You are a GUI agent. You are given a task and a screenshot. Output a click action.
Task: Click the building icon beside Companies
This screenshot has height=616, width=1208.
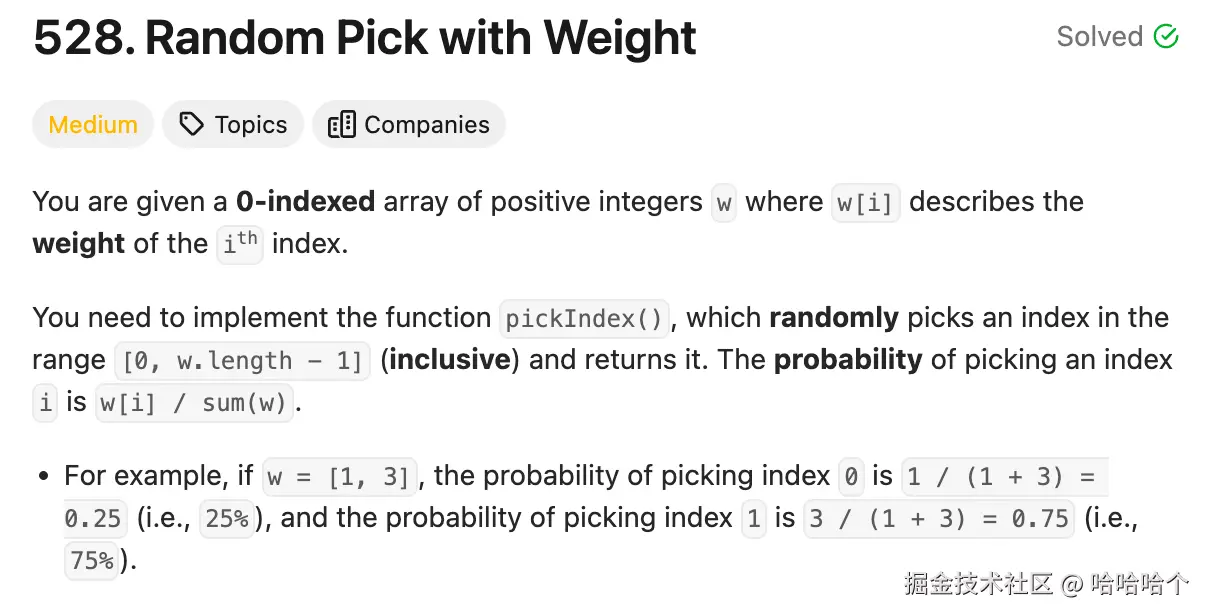pyautogui.click(x=341, y=125)
